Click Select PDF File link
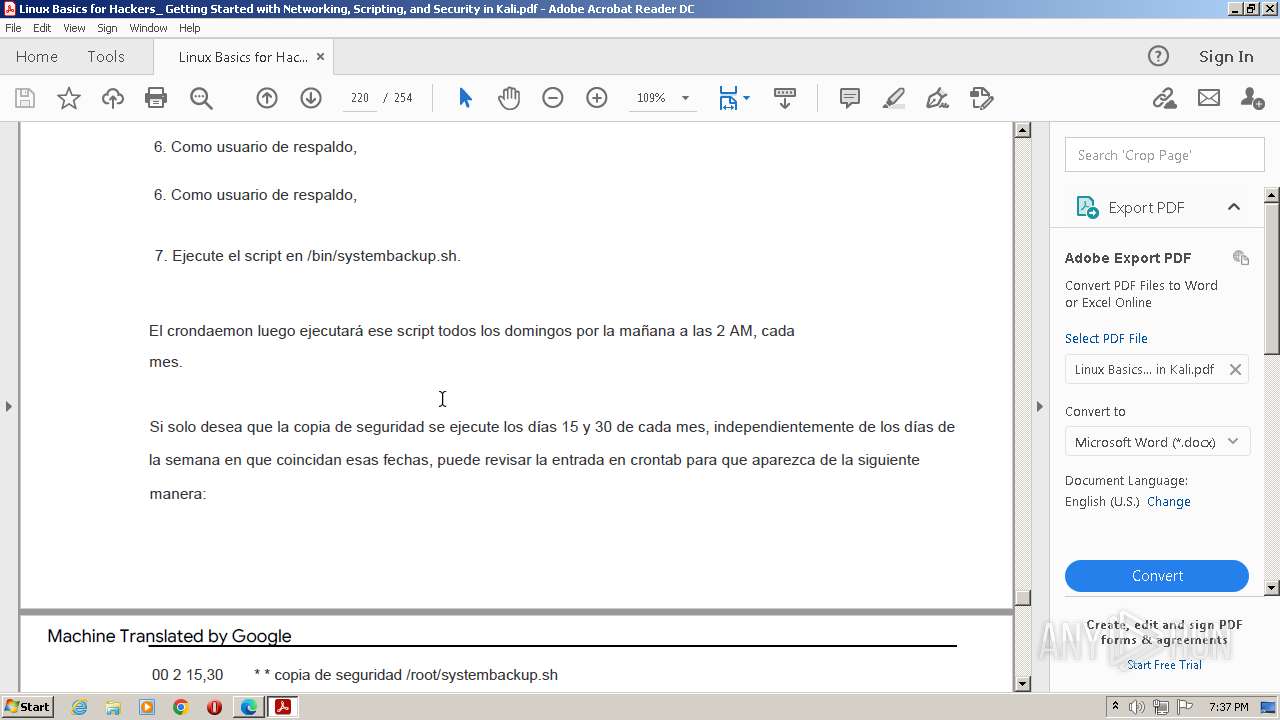Viewport: 1280px width, 720px height. pyautogui.click(x=1106, y=339)
